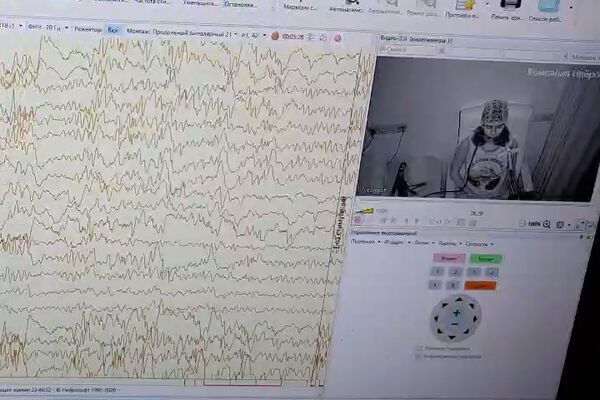Click the magnifier zoom icon next to 100%
Image resolution: width=600 pixels, height=400 pixels.
(x=546, y=224)
